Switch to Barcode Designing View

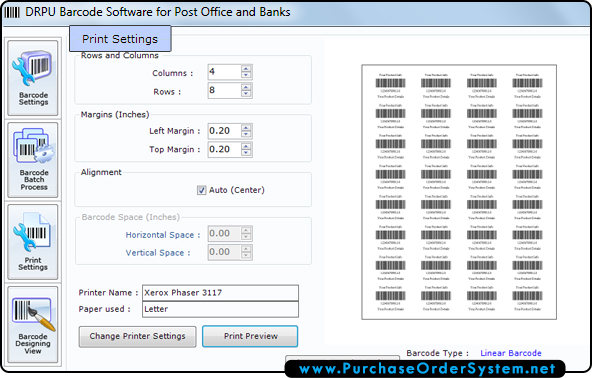(33, 324)
